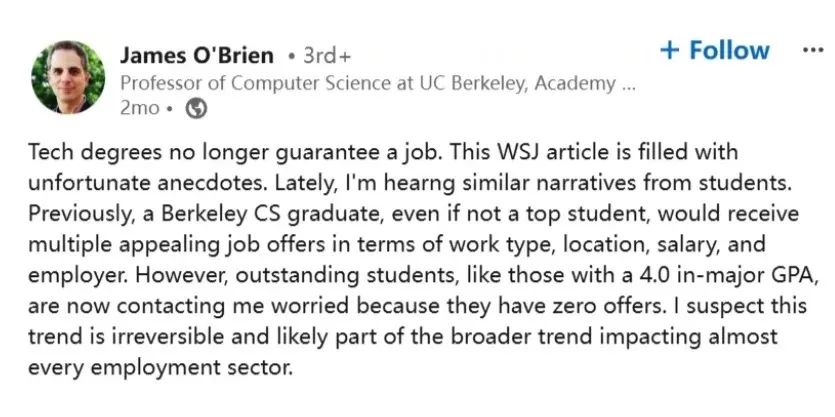Screen dimensions: 835x417
Task: Click the final 'every employment sector' line
Action: tap(160, 368)
